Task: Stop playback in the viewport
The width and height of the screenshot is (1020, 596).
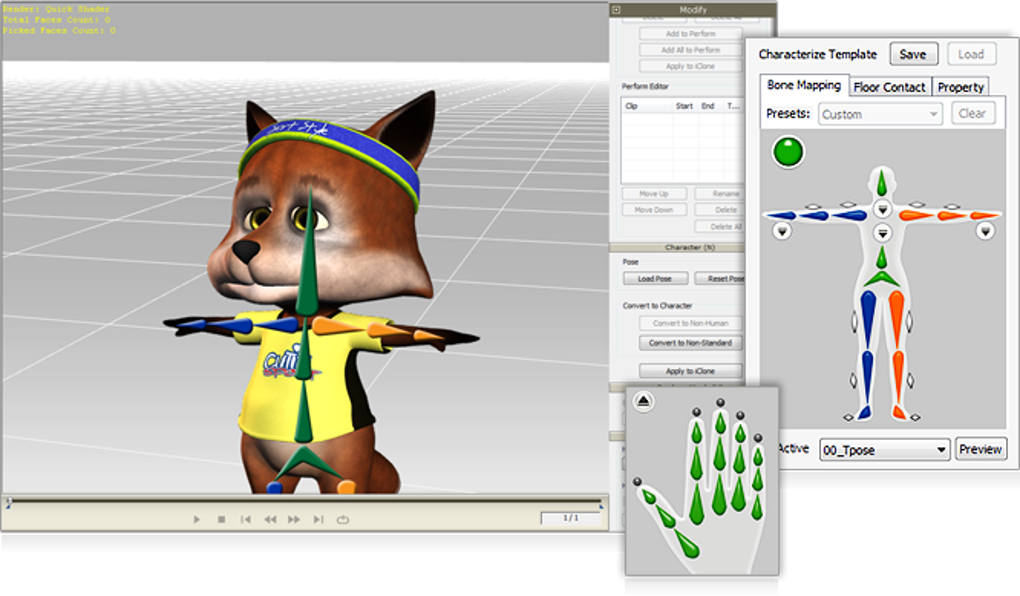Action: 221,519
